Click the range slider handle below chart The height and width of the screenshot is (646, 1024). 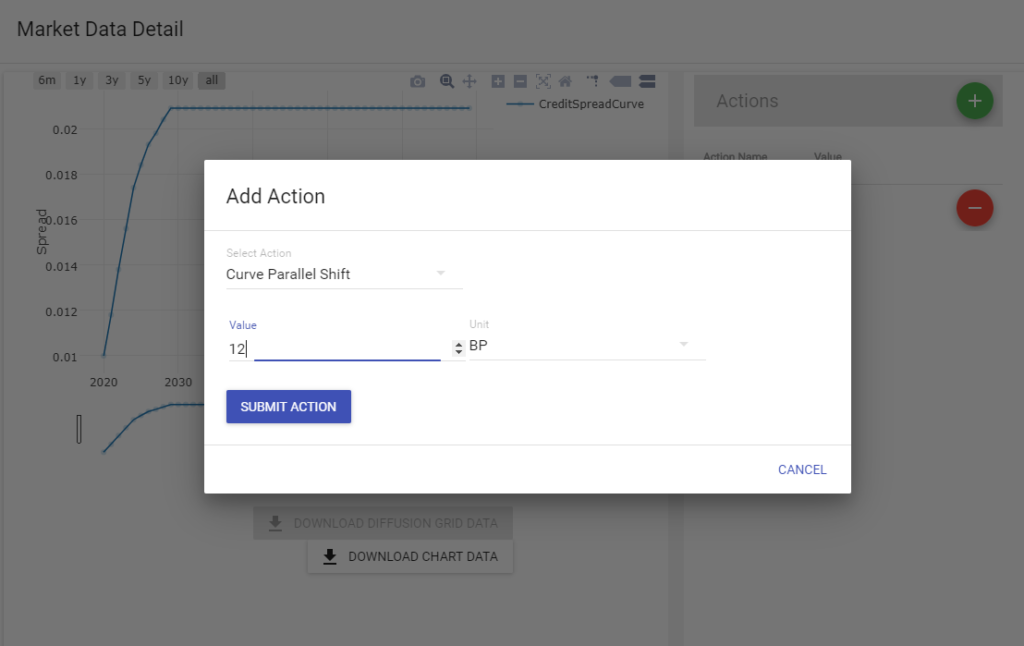[79, 429]
